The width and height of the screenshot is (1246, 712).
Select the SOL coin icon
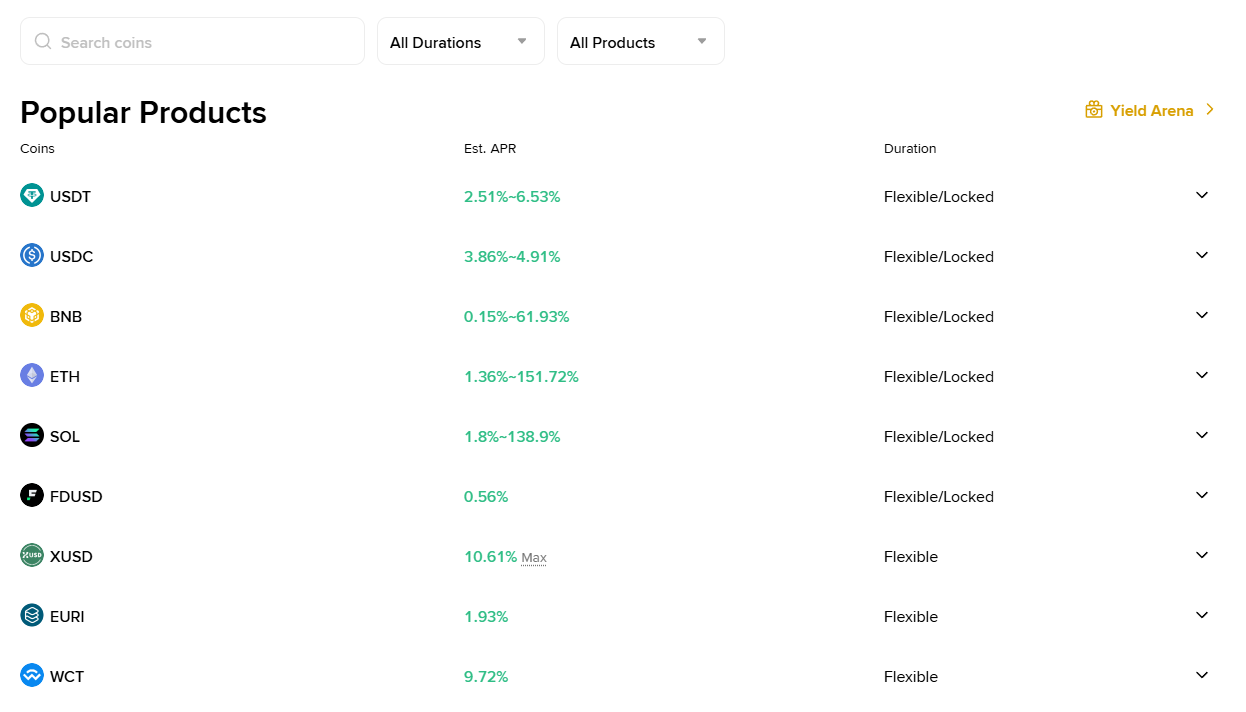pos(31,435)
